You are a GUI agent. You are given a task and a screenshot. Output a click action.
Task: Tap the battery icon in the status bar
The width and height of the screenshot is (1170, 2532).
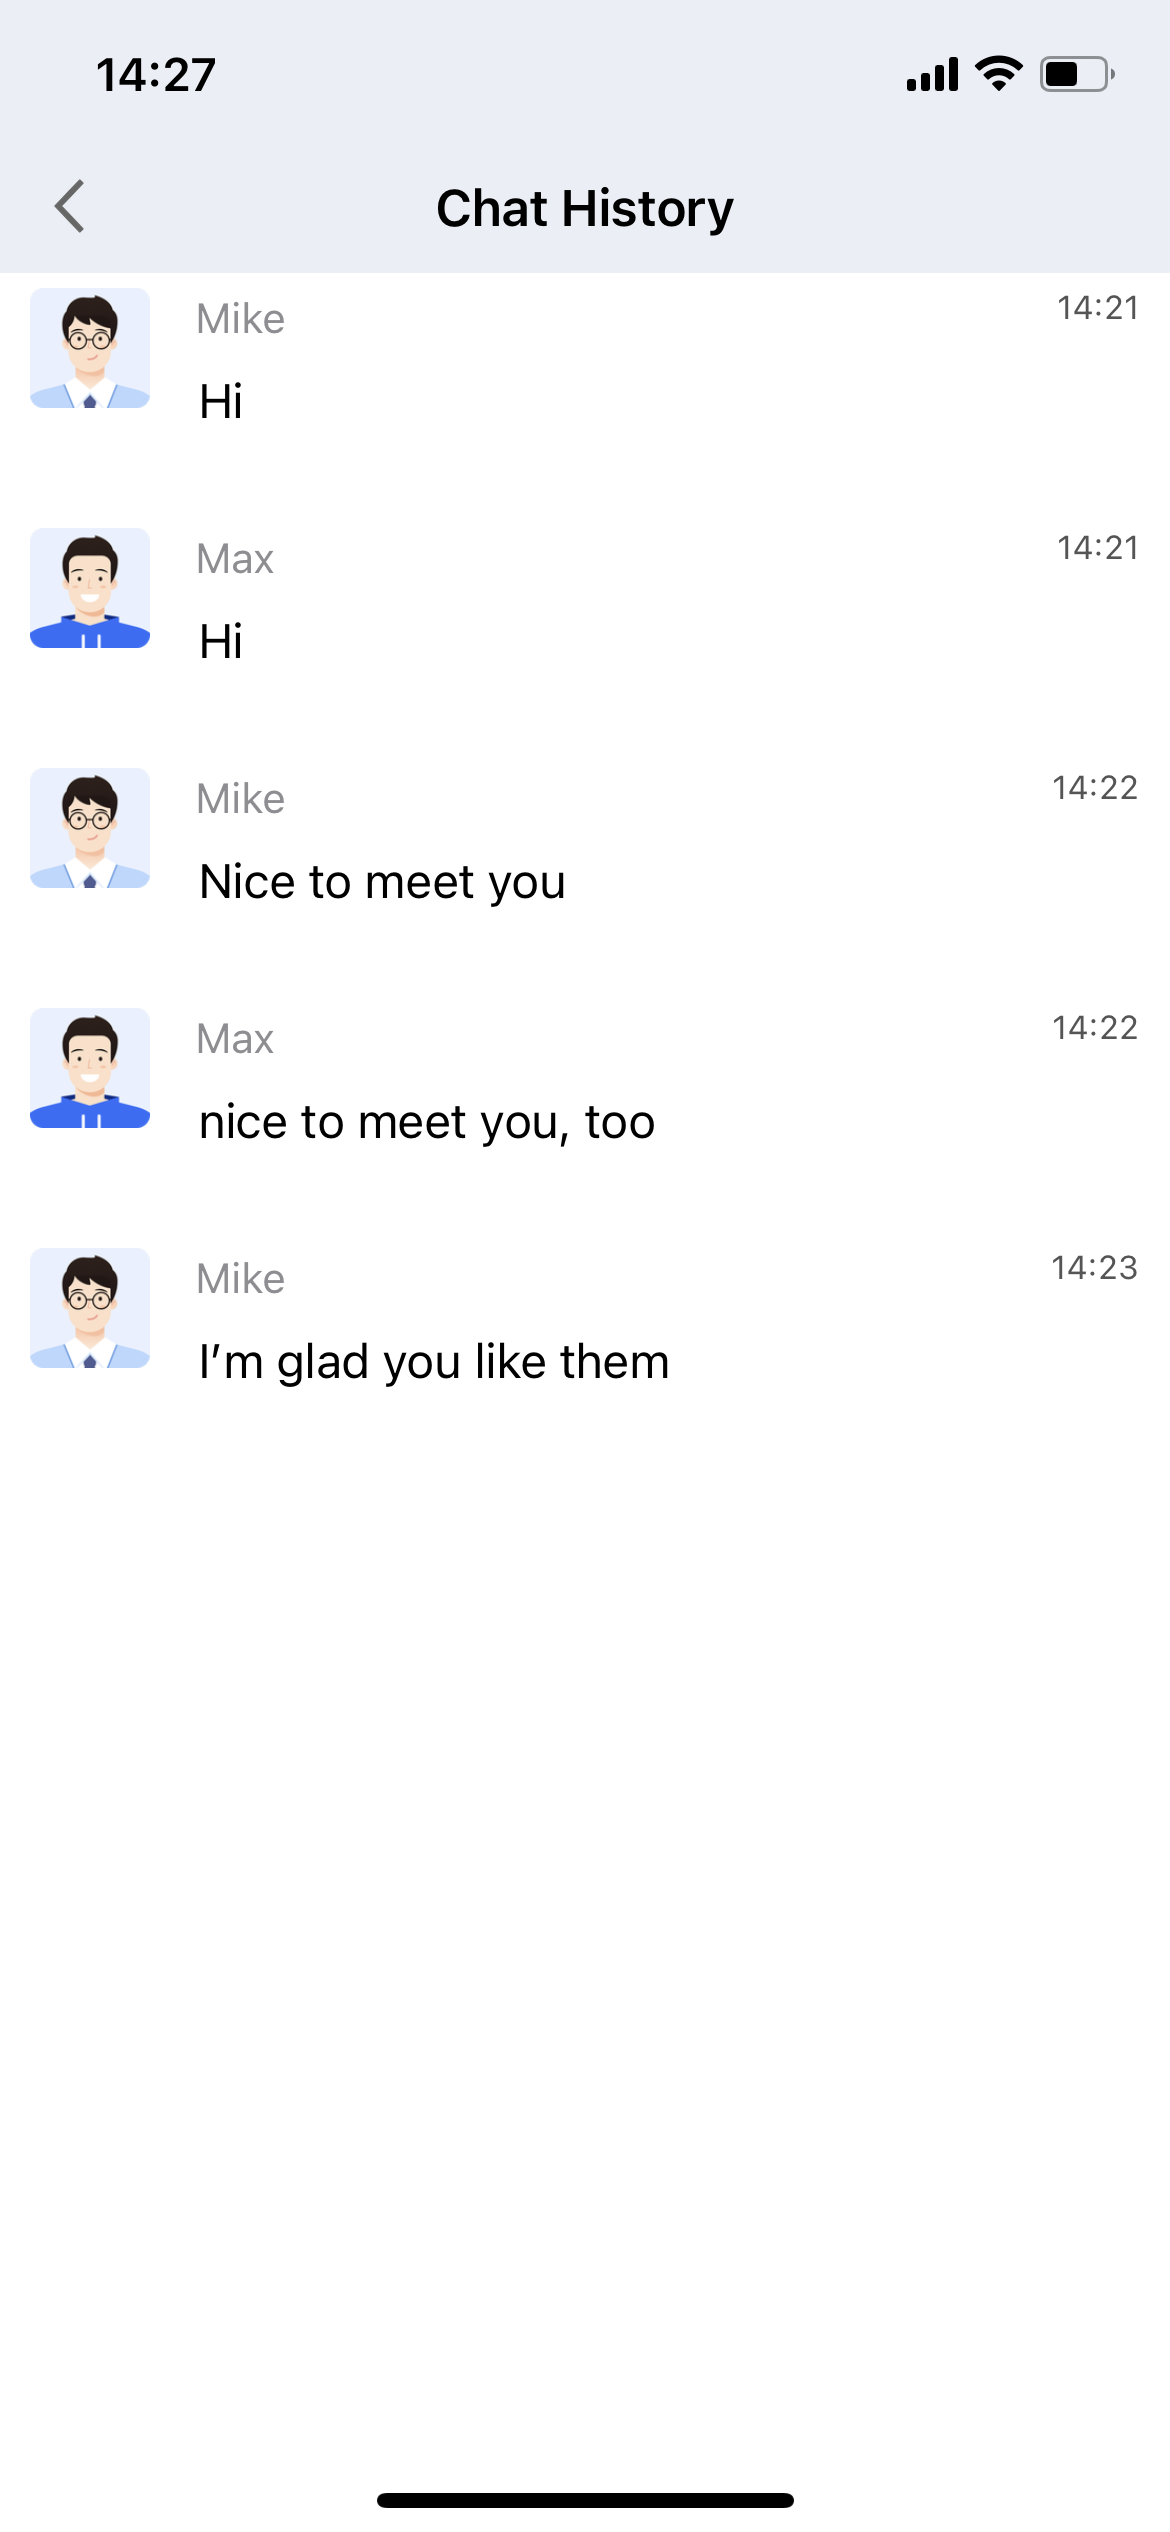pyautogui.click(x=1076, y=74)
